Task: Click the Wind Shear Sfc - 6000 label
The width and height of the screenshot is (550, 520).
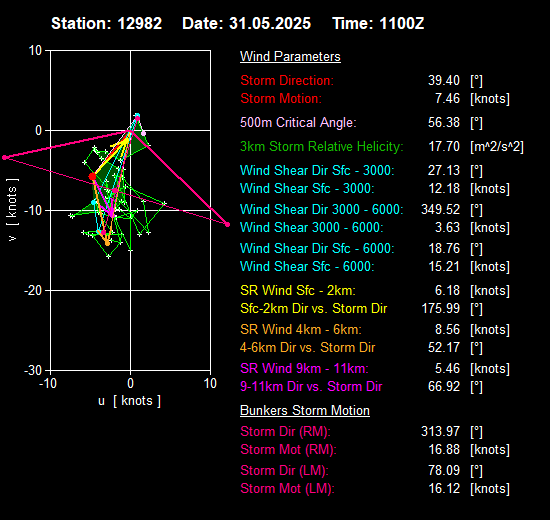Action: click(307, 266)
